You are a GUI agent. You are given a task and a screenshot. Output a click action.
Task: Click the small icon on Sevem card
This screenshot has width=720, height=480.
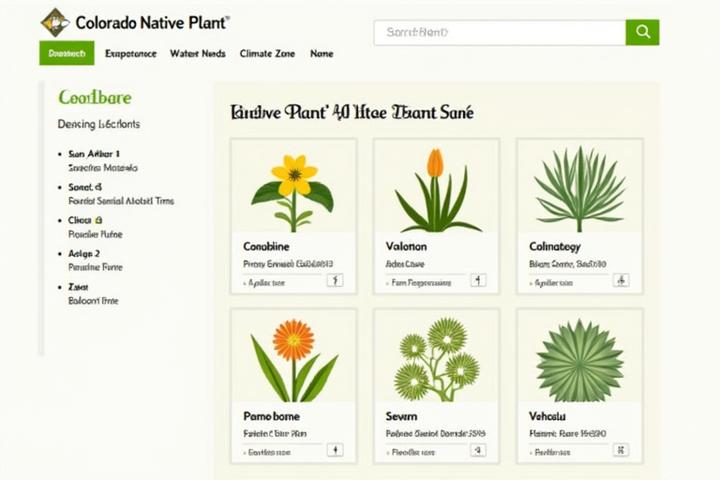(478, 451)
